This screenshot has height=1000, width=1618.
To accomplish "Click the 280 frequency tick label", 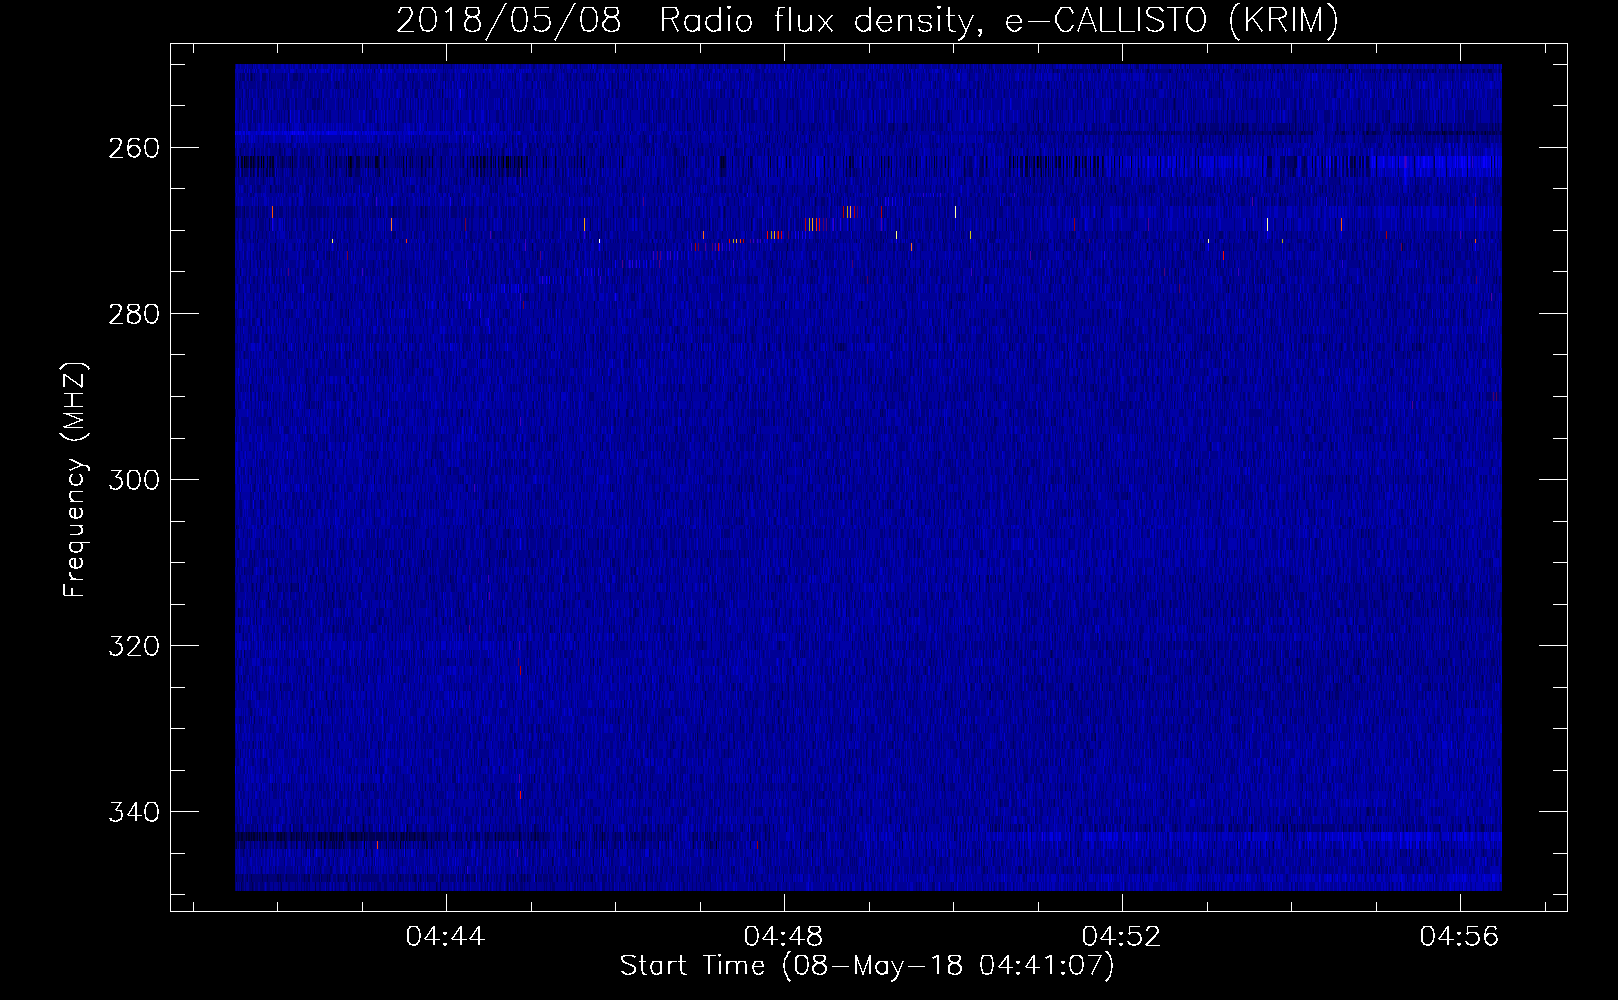I will [x=133, y=314].
